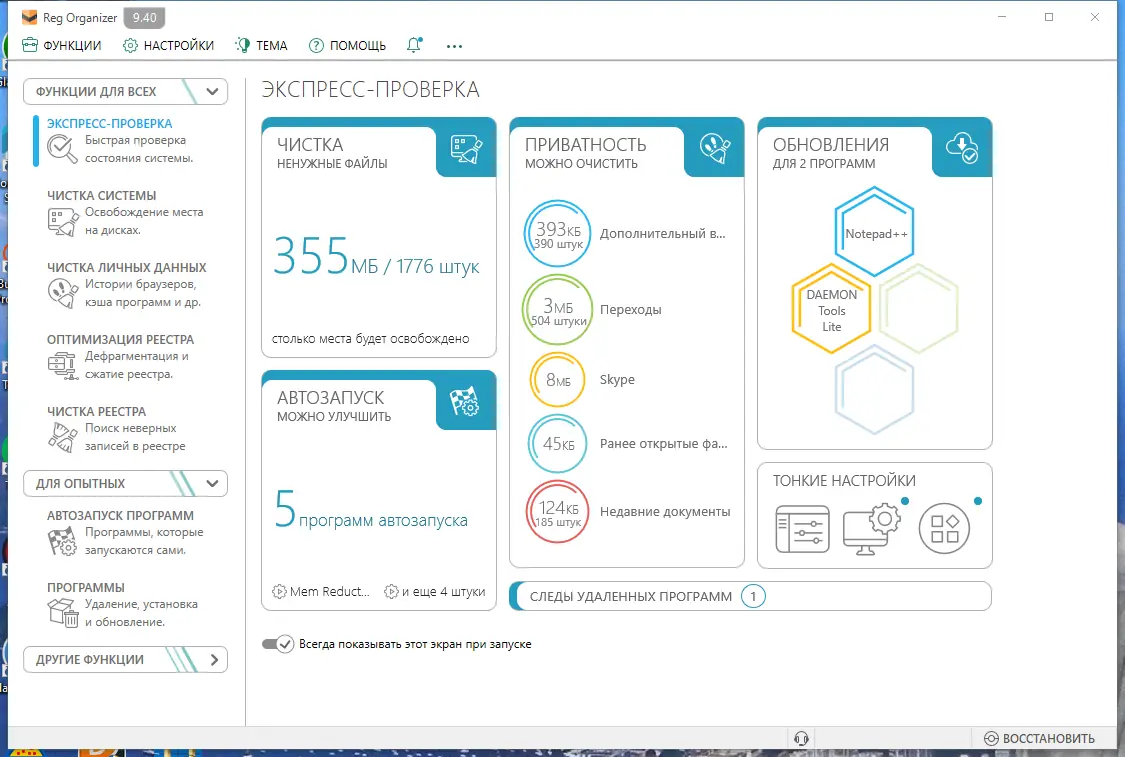Open the first Тонкие настройки icon

coord(801,530)
